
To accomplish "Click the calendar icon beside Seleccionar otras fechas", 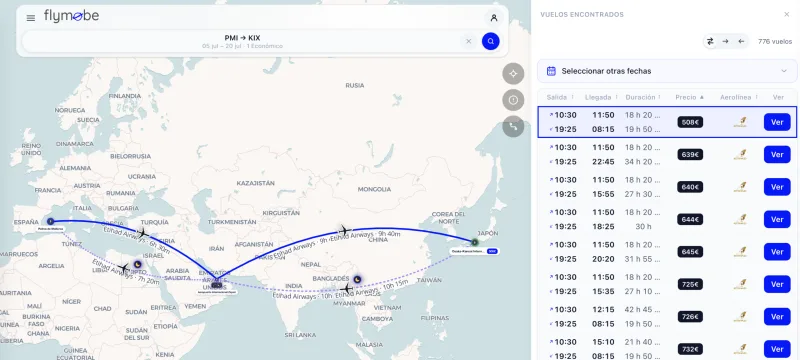I will coord(551,71).
